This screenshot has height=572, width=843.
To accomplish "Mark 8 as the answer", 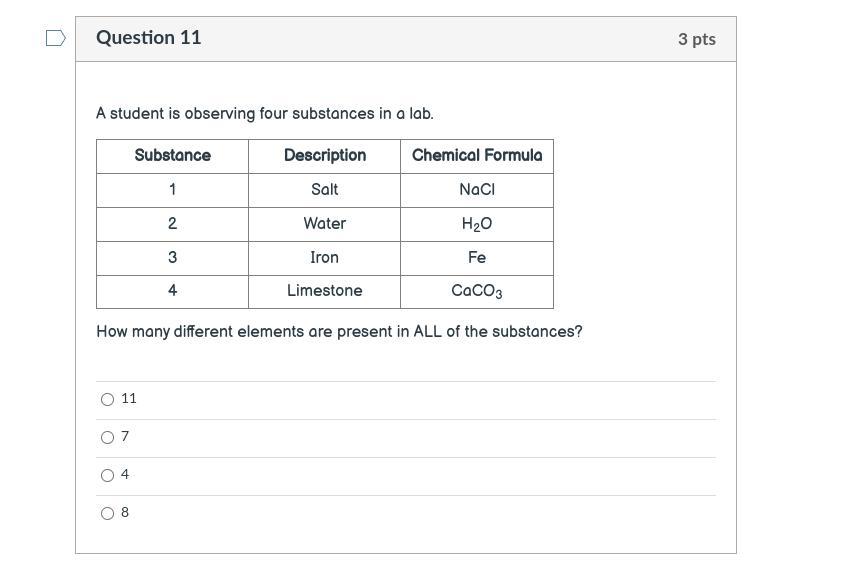I will pos(107,514).
